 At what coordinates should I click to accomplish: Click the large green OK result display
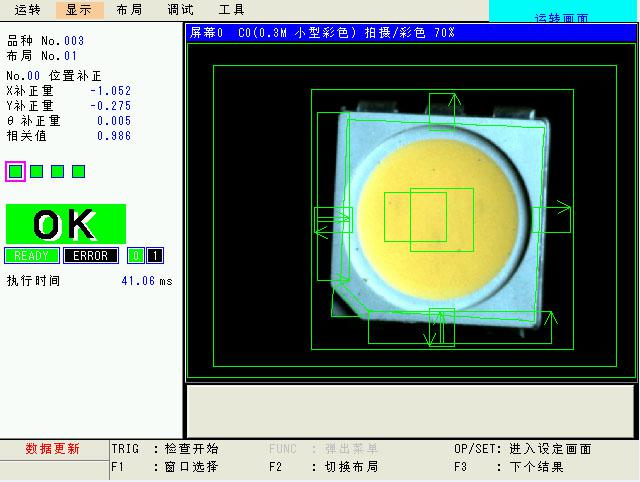tap(66, 224)
